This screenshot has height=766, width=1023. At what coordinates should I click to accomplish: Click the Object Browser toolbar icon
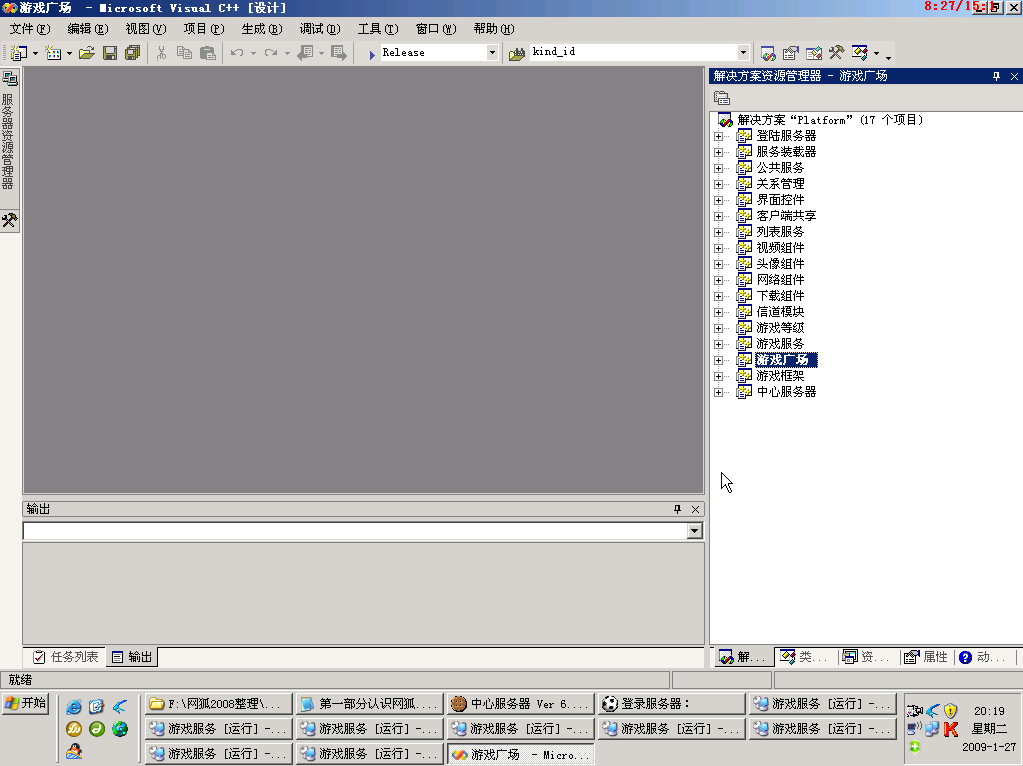click(814, 53)
